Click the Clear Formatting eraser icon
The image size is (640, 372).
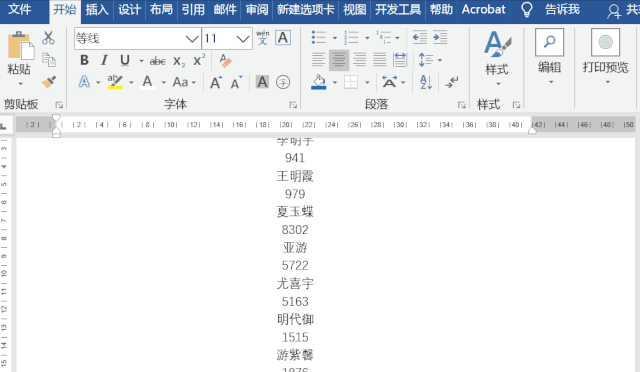coord(225,61)
